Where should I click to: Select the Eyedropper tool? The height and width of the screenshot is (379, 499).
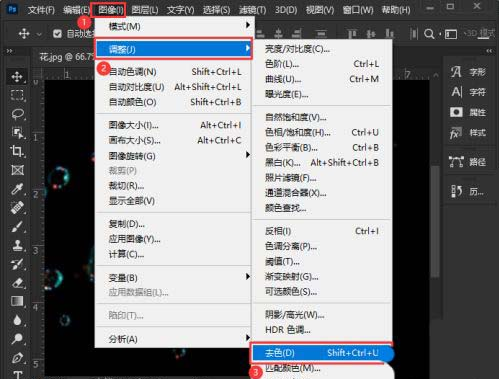pos(17,189)
